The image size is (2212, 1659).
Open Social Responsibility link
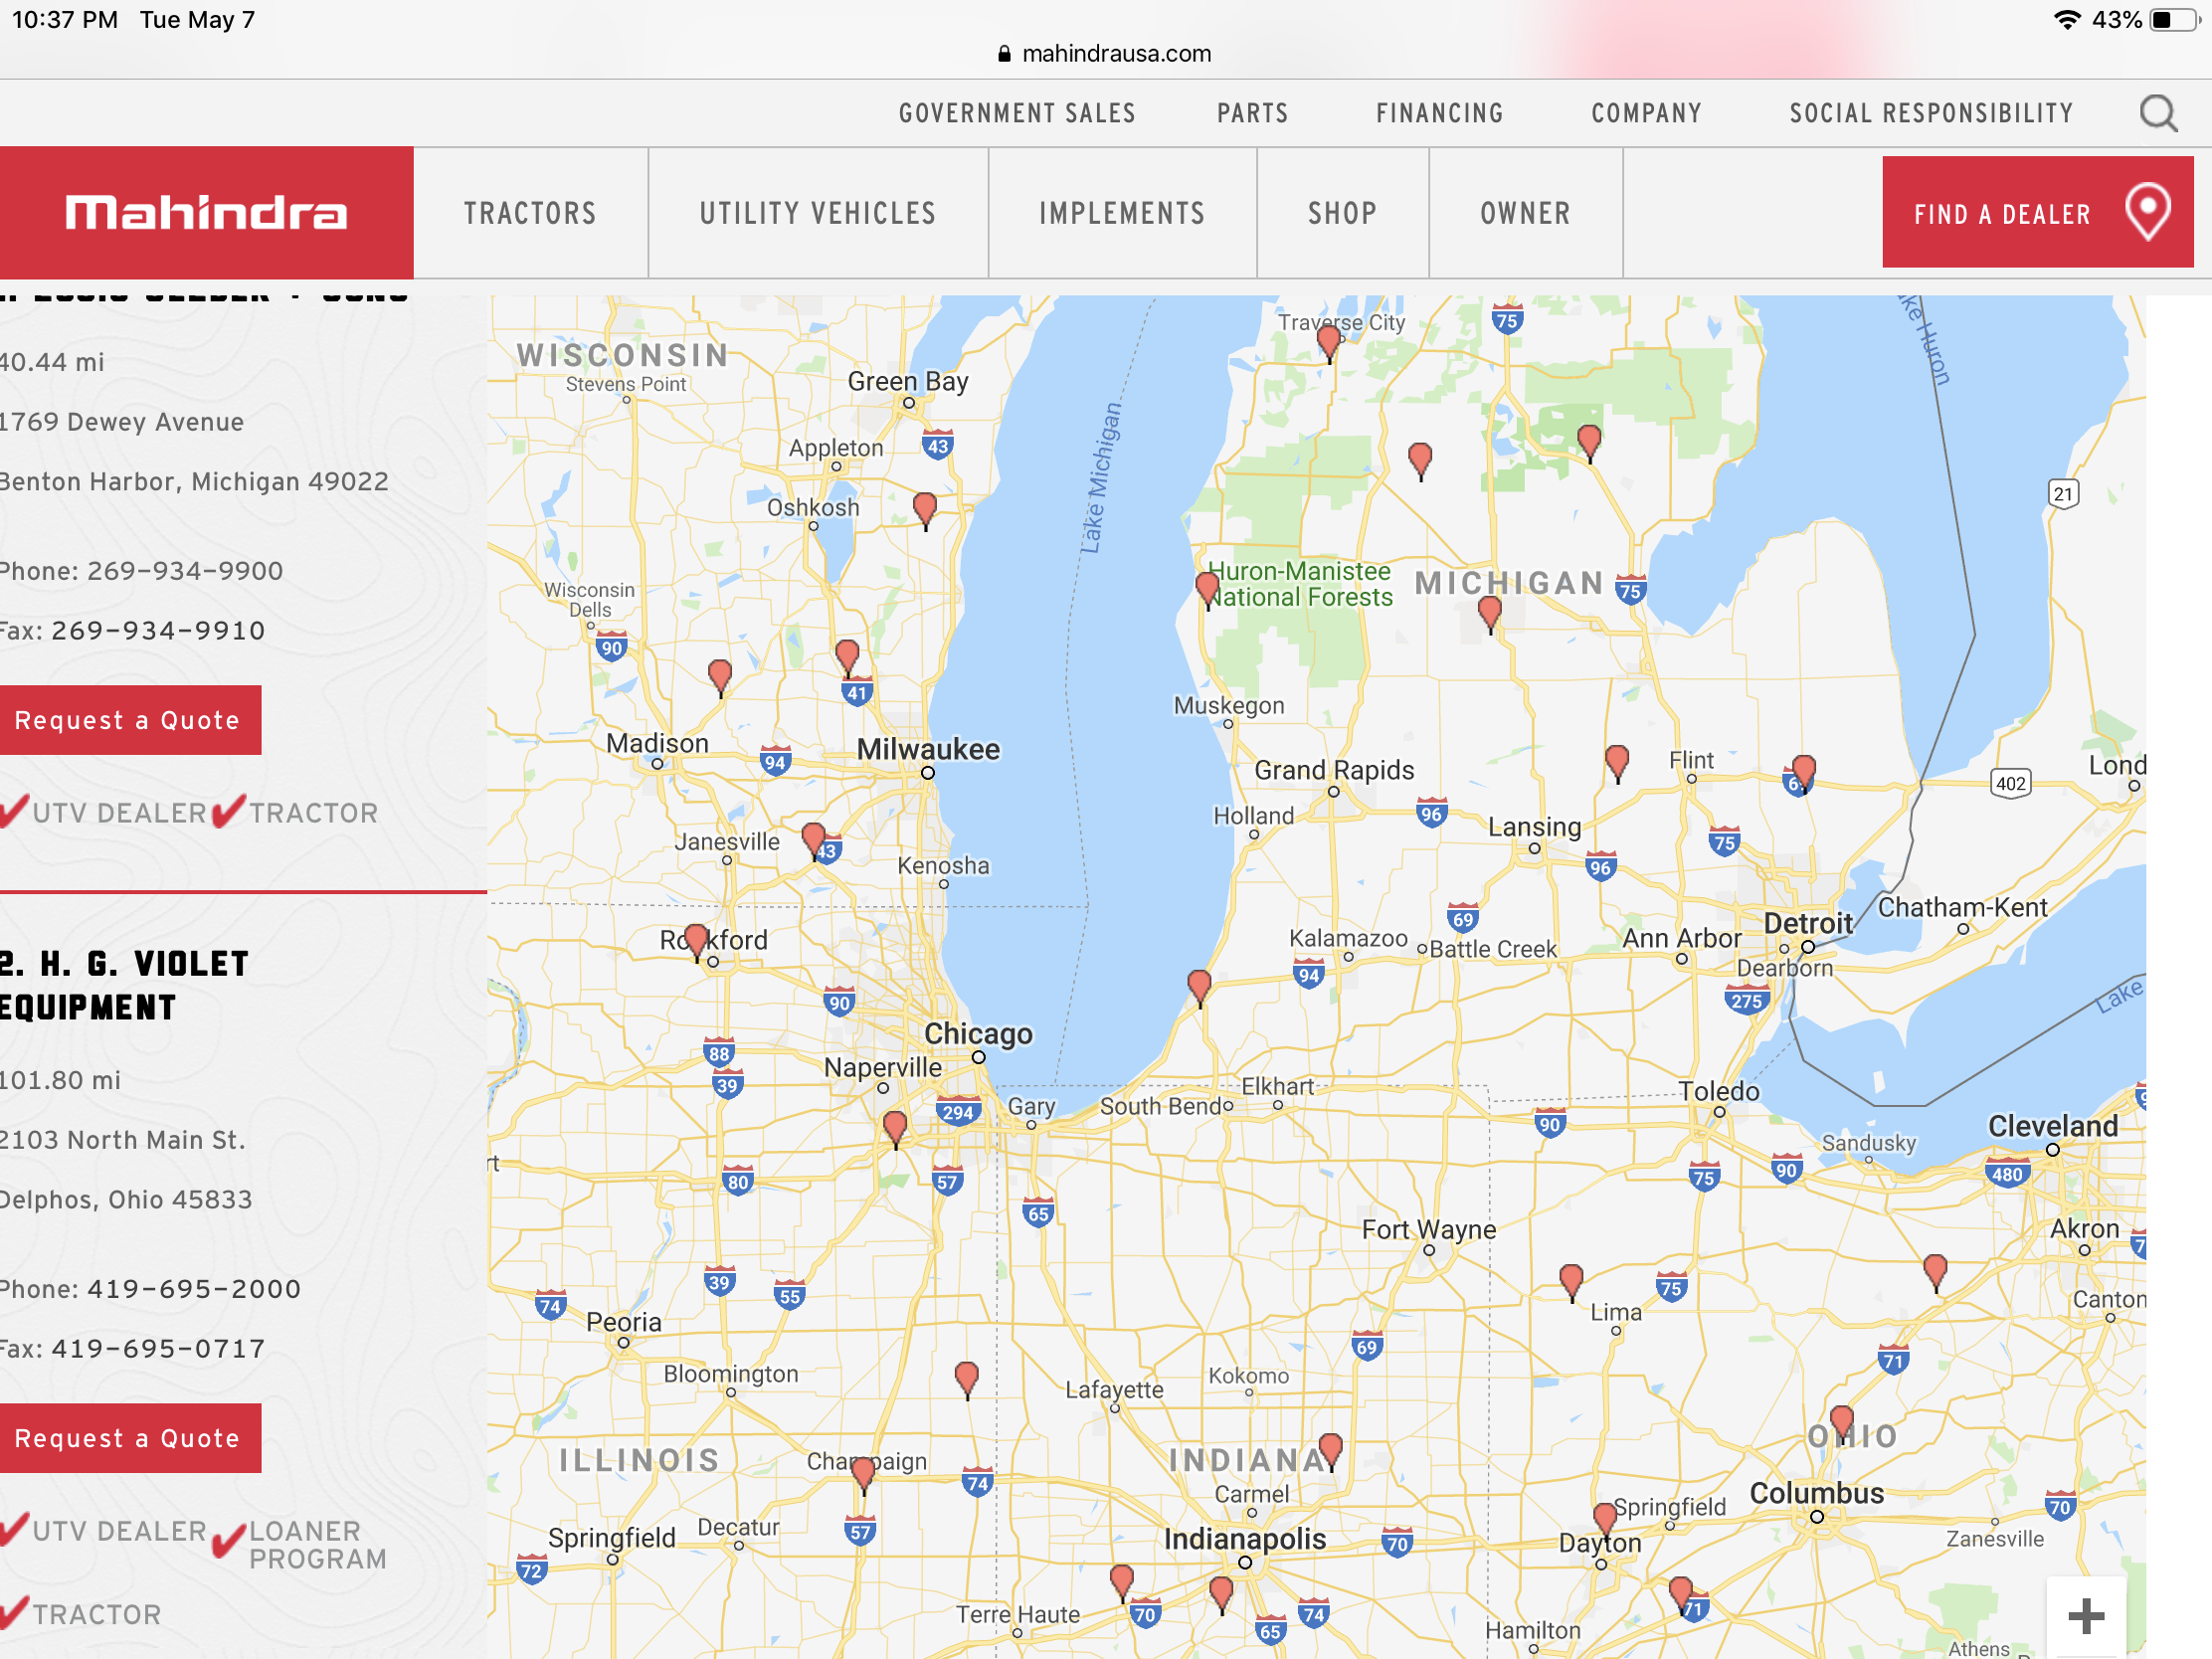click(x=1931, y=113)
